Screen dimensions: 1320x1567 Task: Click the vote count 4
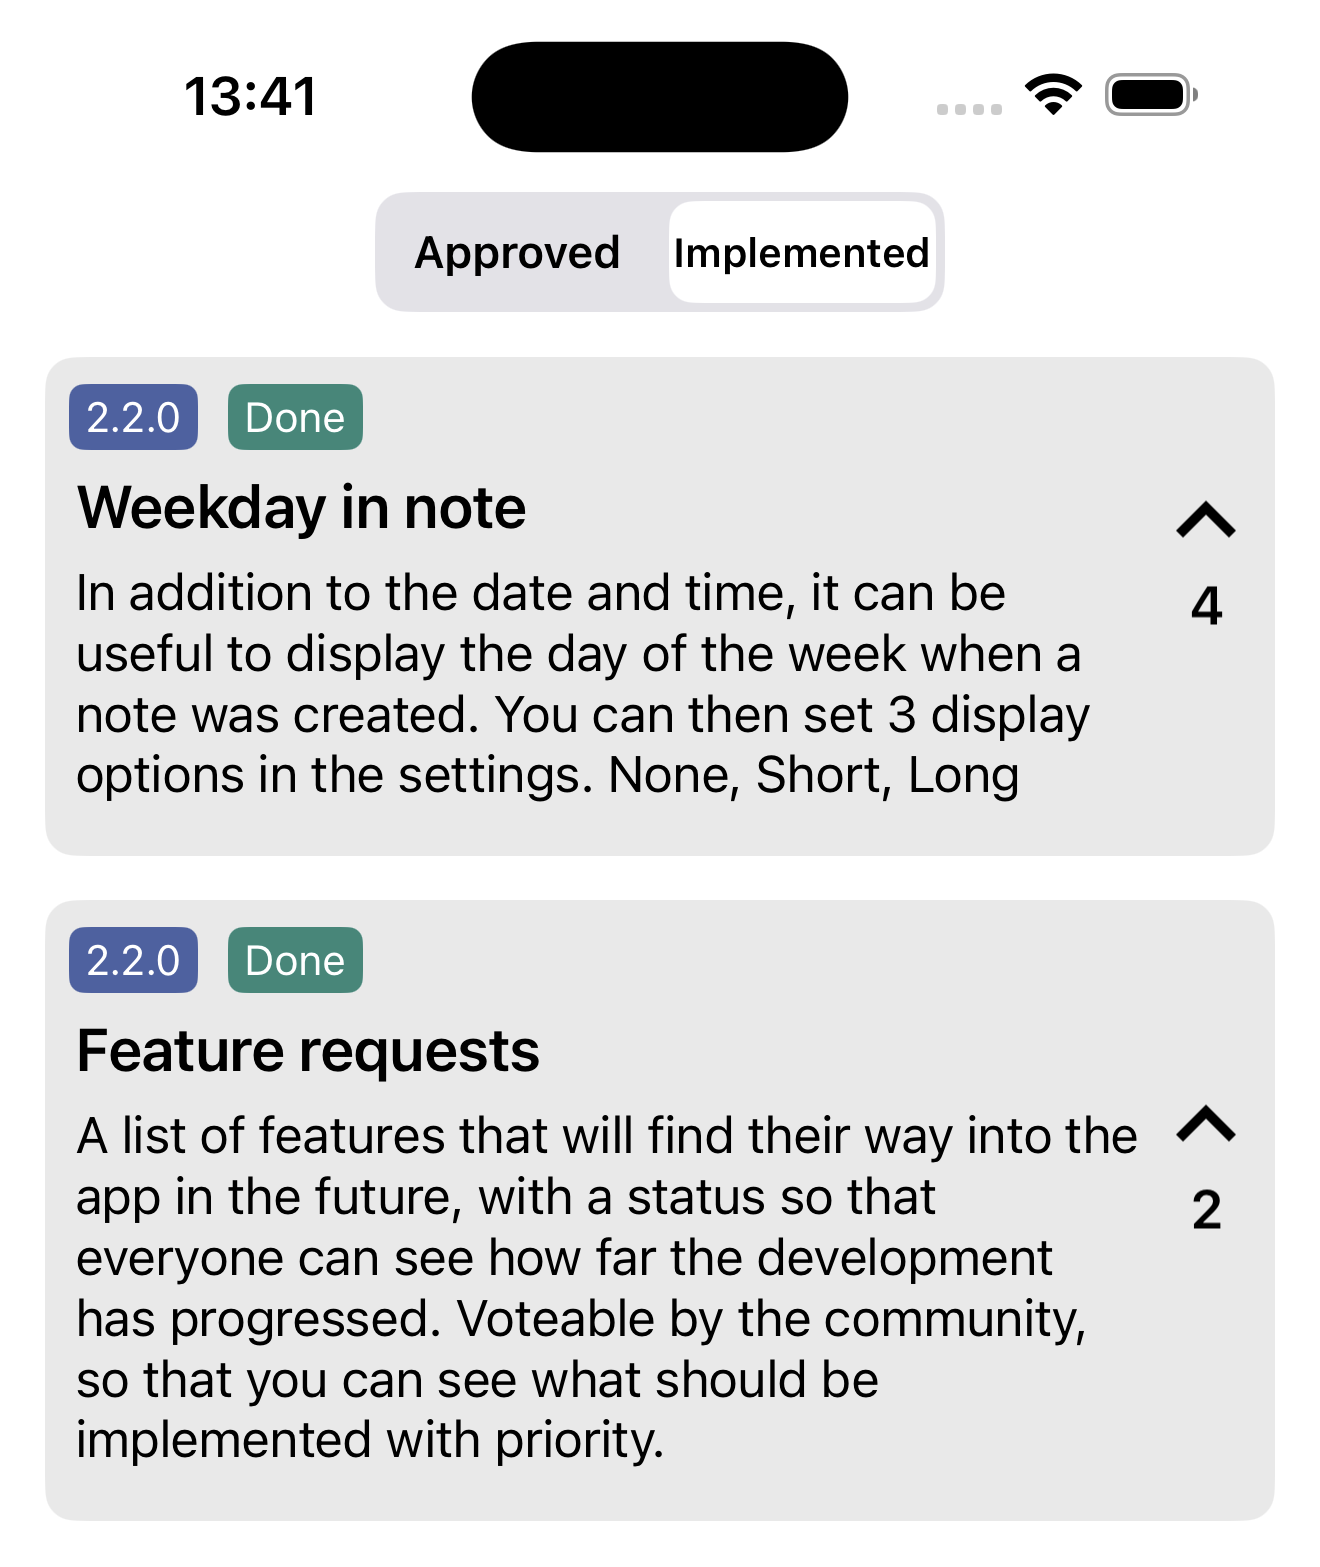pyautogui.click(x=1206, y=606)
